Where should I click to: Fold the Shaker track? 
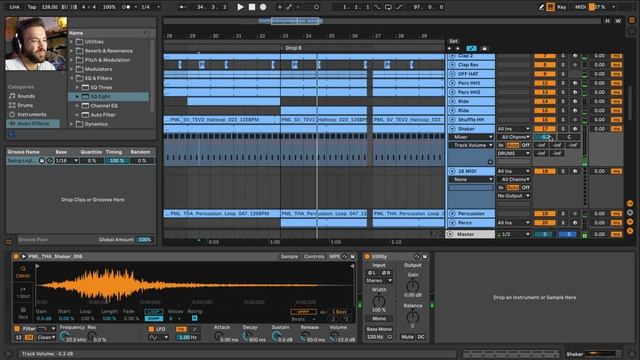tap(452, 129)
